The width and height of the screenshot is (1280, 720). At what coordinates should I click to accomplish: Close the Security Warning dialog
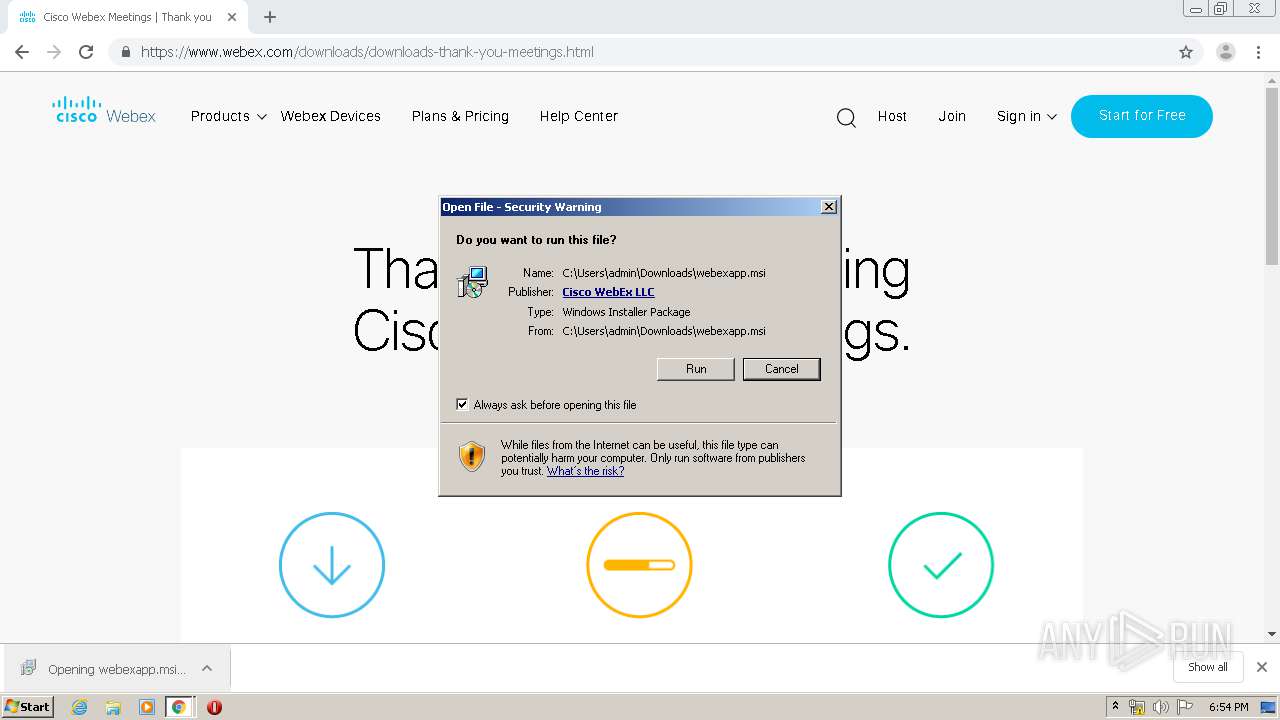pos(829,207)
